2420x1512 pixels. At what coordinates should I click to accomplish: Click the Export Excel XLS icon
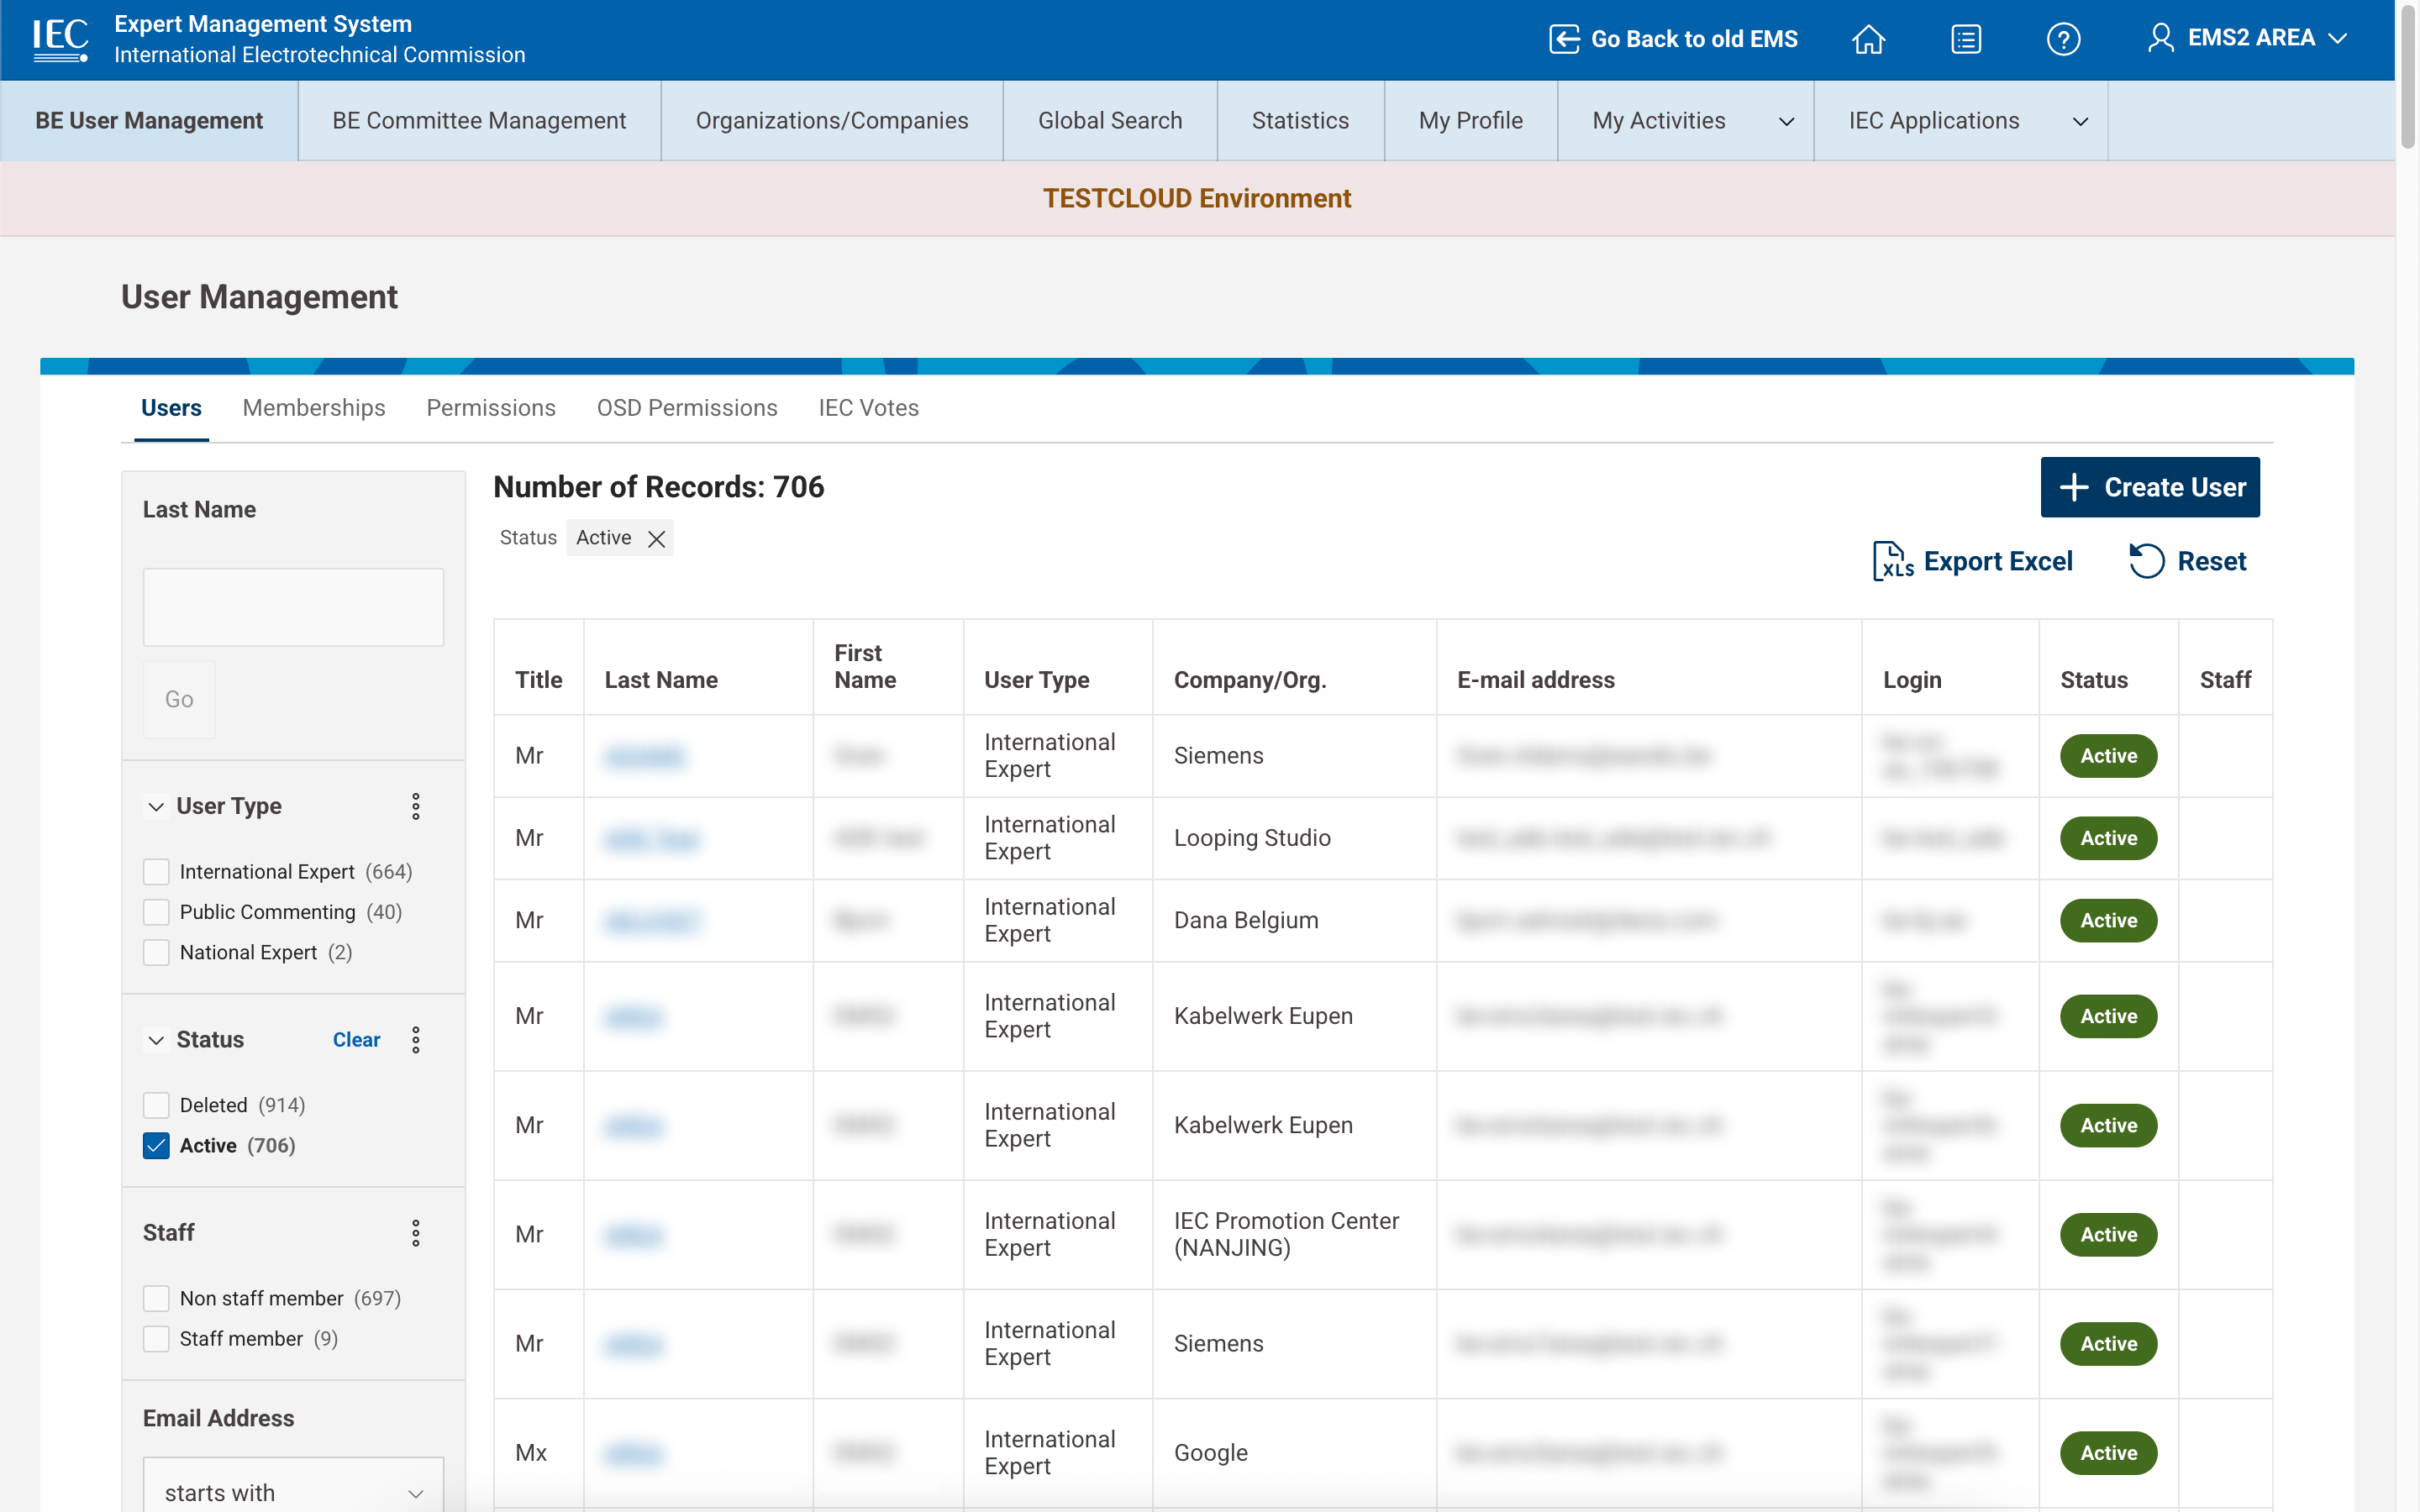click(1892, 561)
